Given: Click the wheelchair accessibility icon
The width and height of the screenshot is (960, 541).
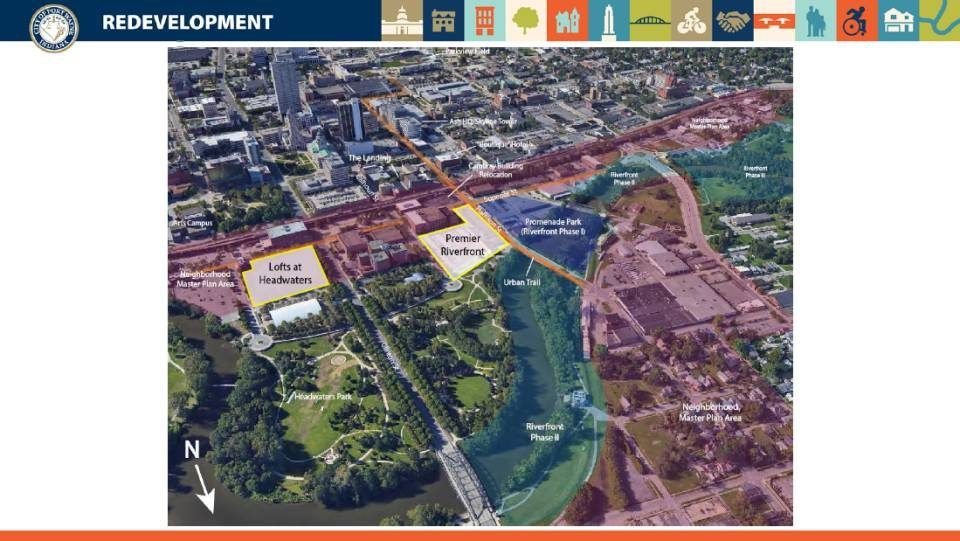Looking at the screenshot, I should pos(856,21).
